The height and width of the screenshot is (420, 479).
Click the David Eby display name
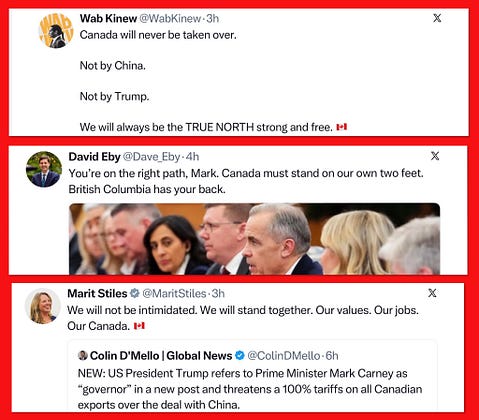pyautogui.click(x=94, y=156)
